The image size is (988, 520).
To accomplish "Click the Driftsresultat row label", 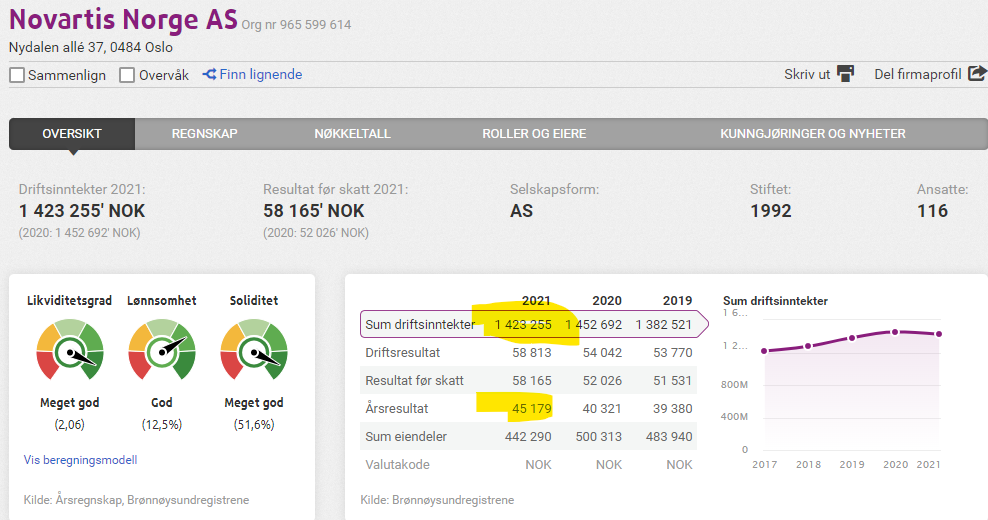I will click(404, 352).
